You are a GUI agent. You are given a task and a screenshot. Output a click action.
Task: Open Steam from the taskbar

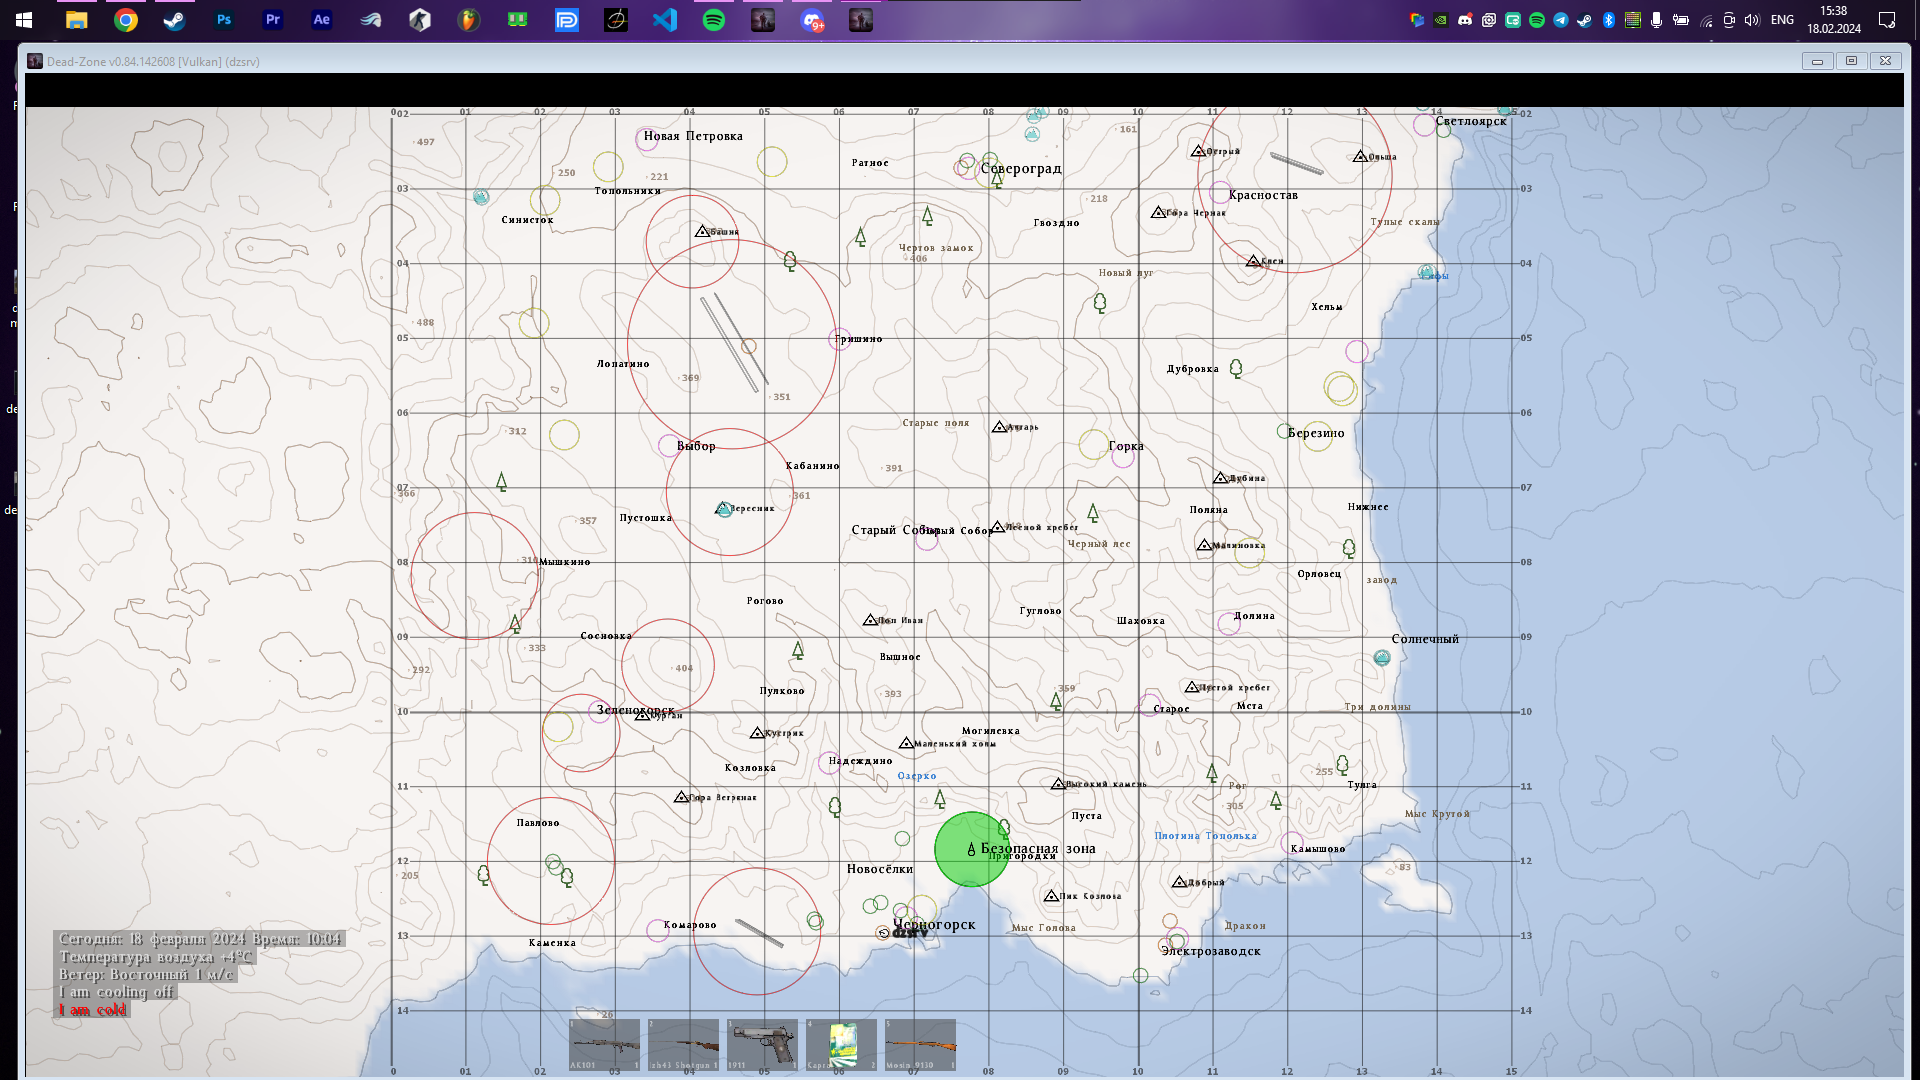point(174,20)
